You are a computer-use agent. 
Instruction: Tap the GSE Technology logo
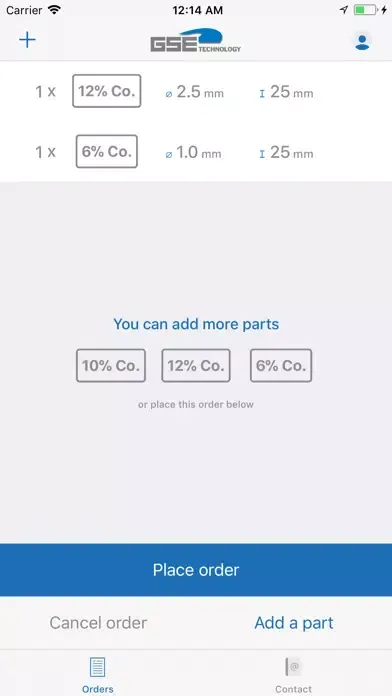196,40
